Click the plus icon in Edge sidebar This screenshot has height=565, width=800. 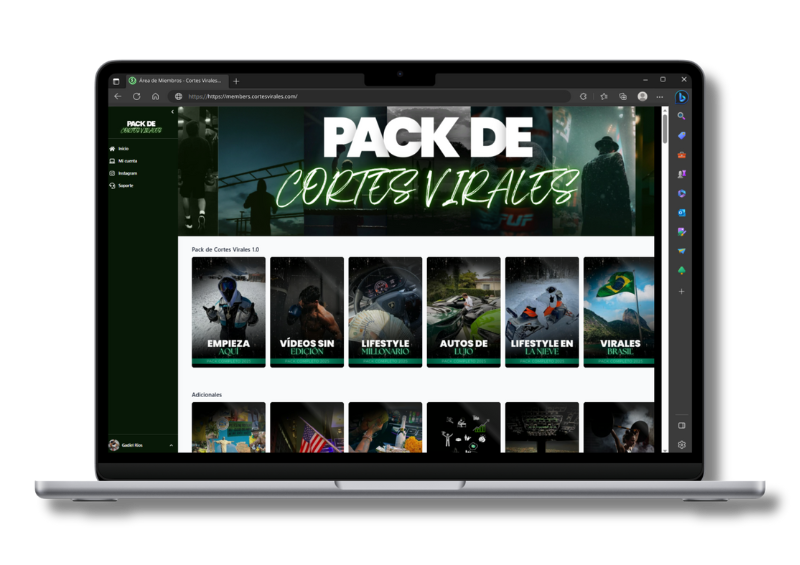(x=681, y=291)
